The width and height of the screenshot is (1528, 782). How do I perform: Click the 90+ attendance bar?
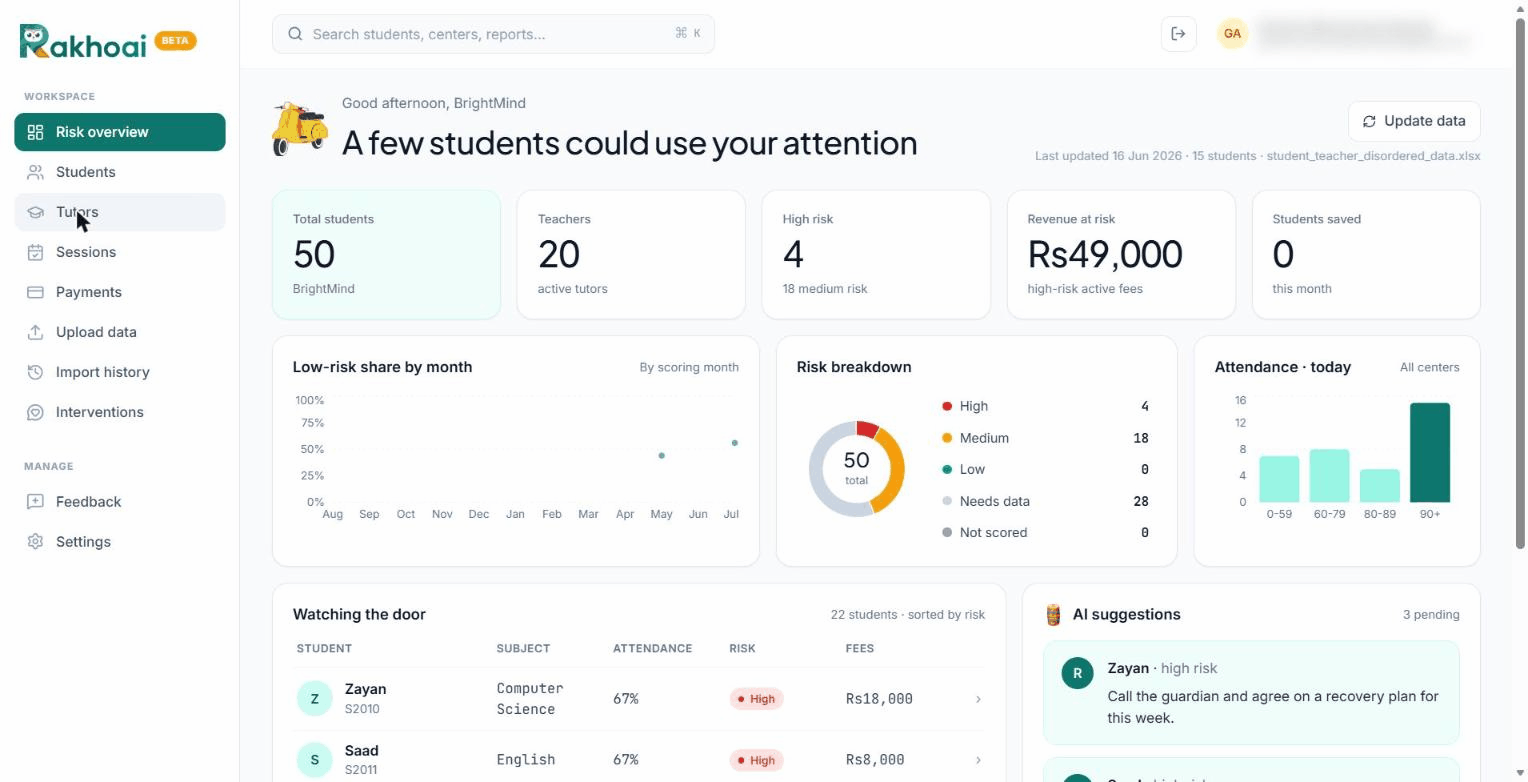[1430, 452]
